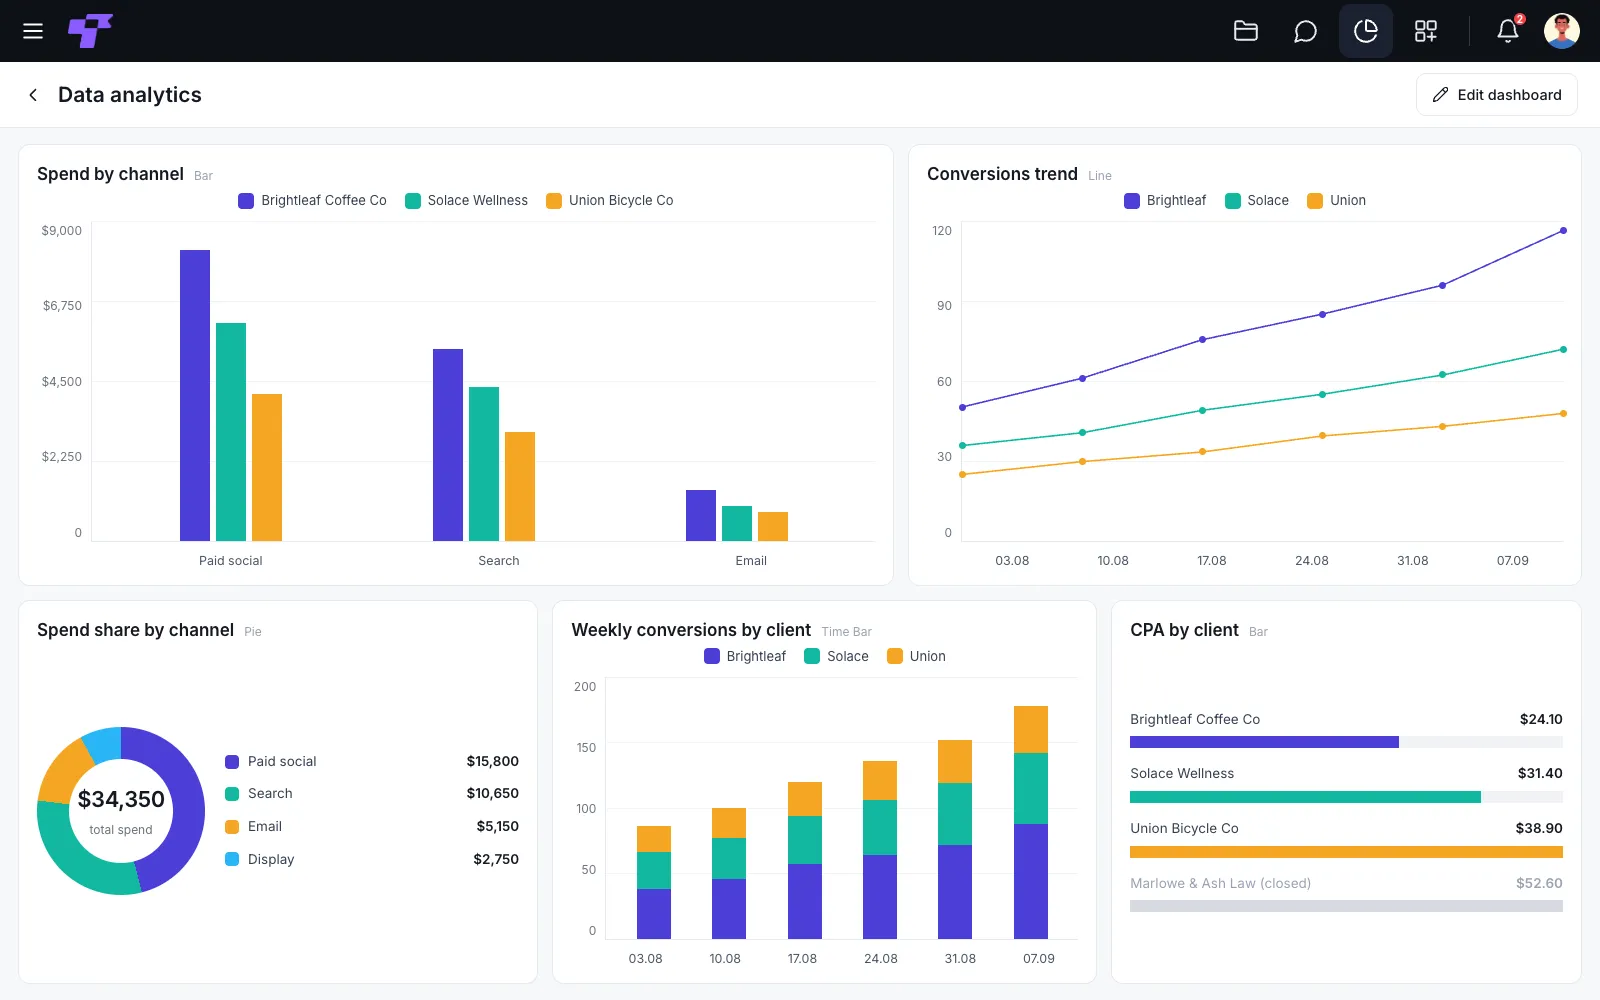The image size is (1600, 1000).
Task: Click the Spend by channel card title
Action: [x=110, y=174]
